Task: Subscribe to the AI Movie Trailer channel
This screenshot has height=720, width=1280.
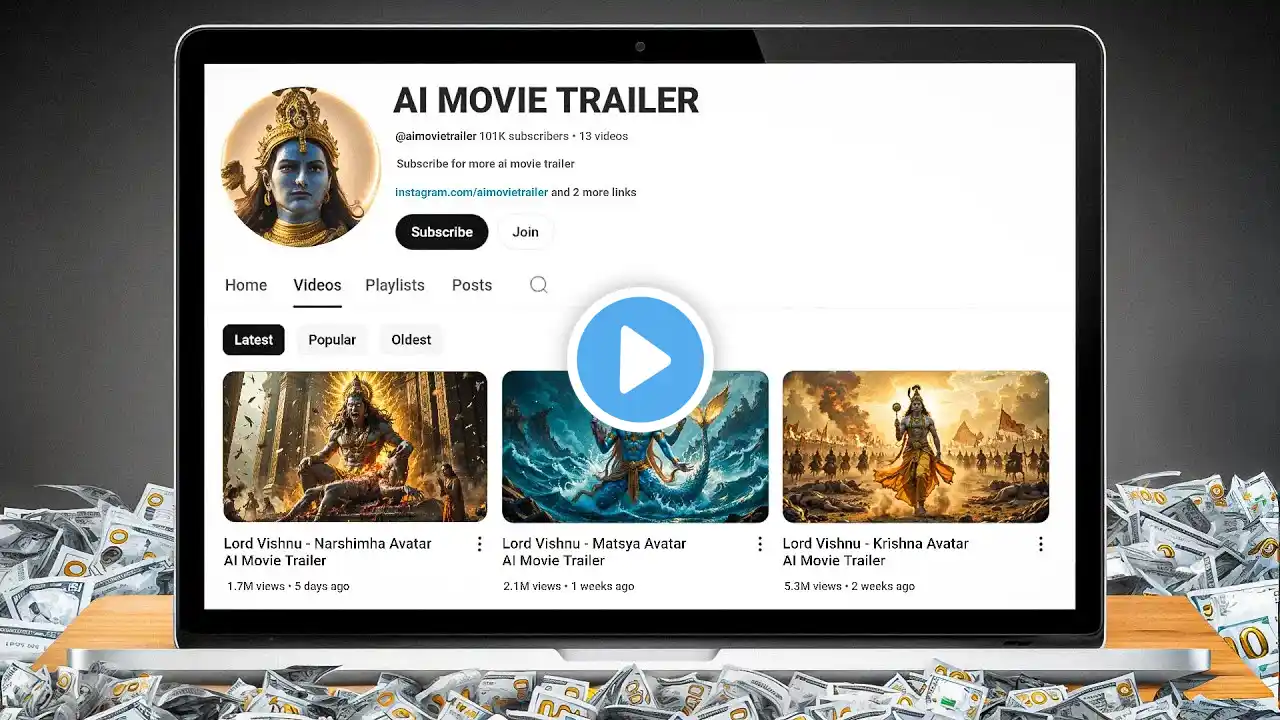Action: tap(442, 232)
